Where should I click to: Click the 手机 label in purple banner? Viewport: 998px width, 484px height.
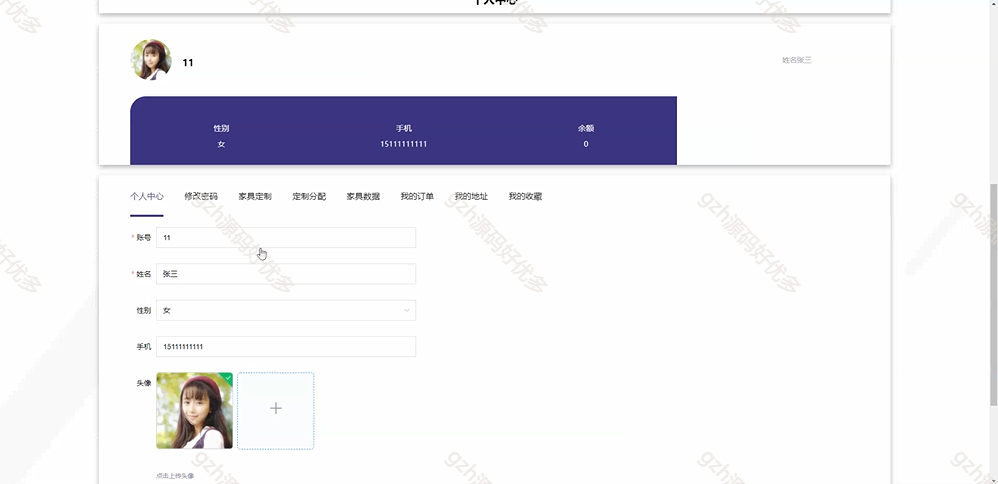(404, 128)
